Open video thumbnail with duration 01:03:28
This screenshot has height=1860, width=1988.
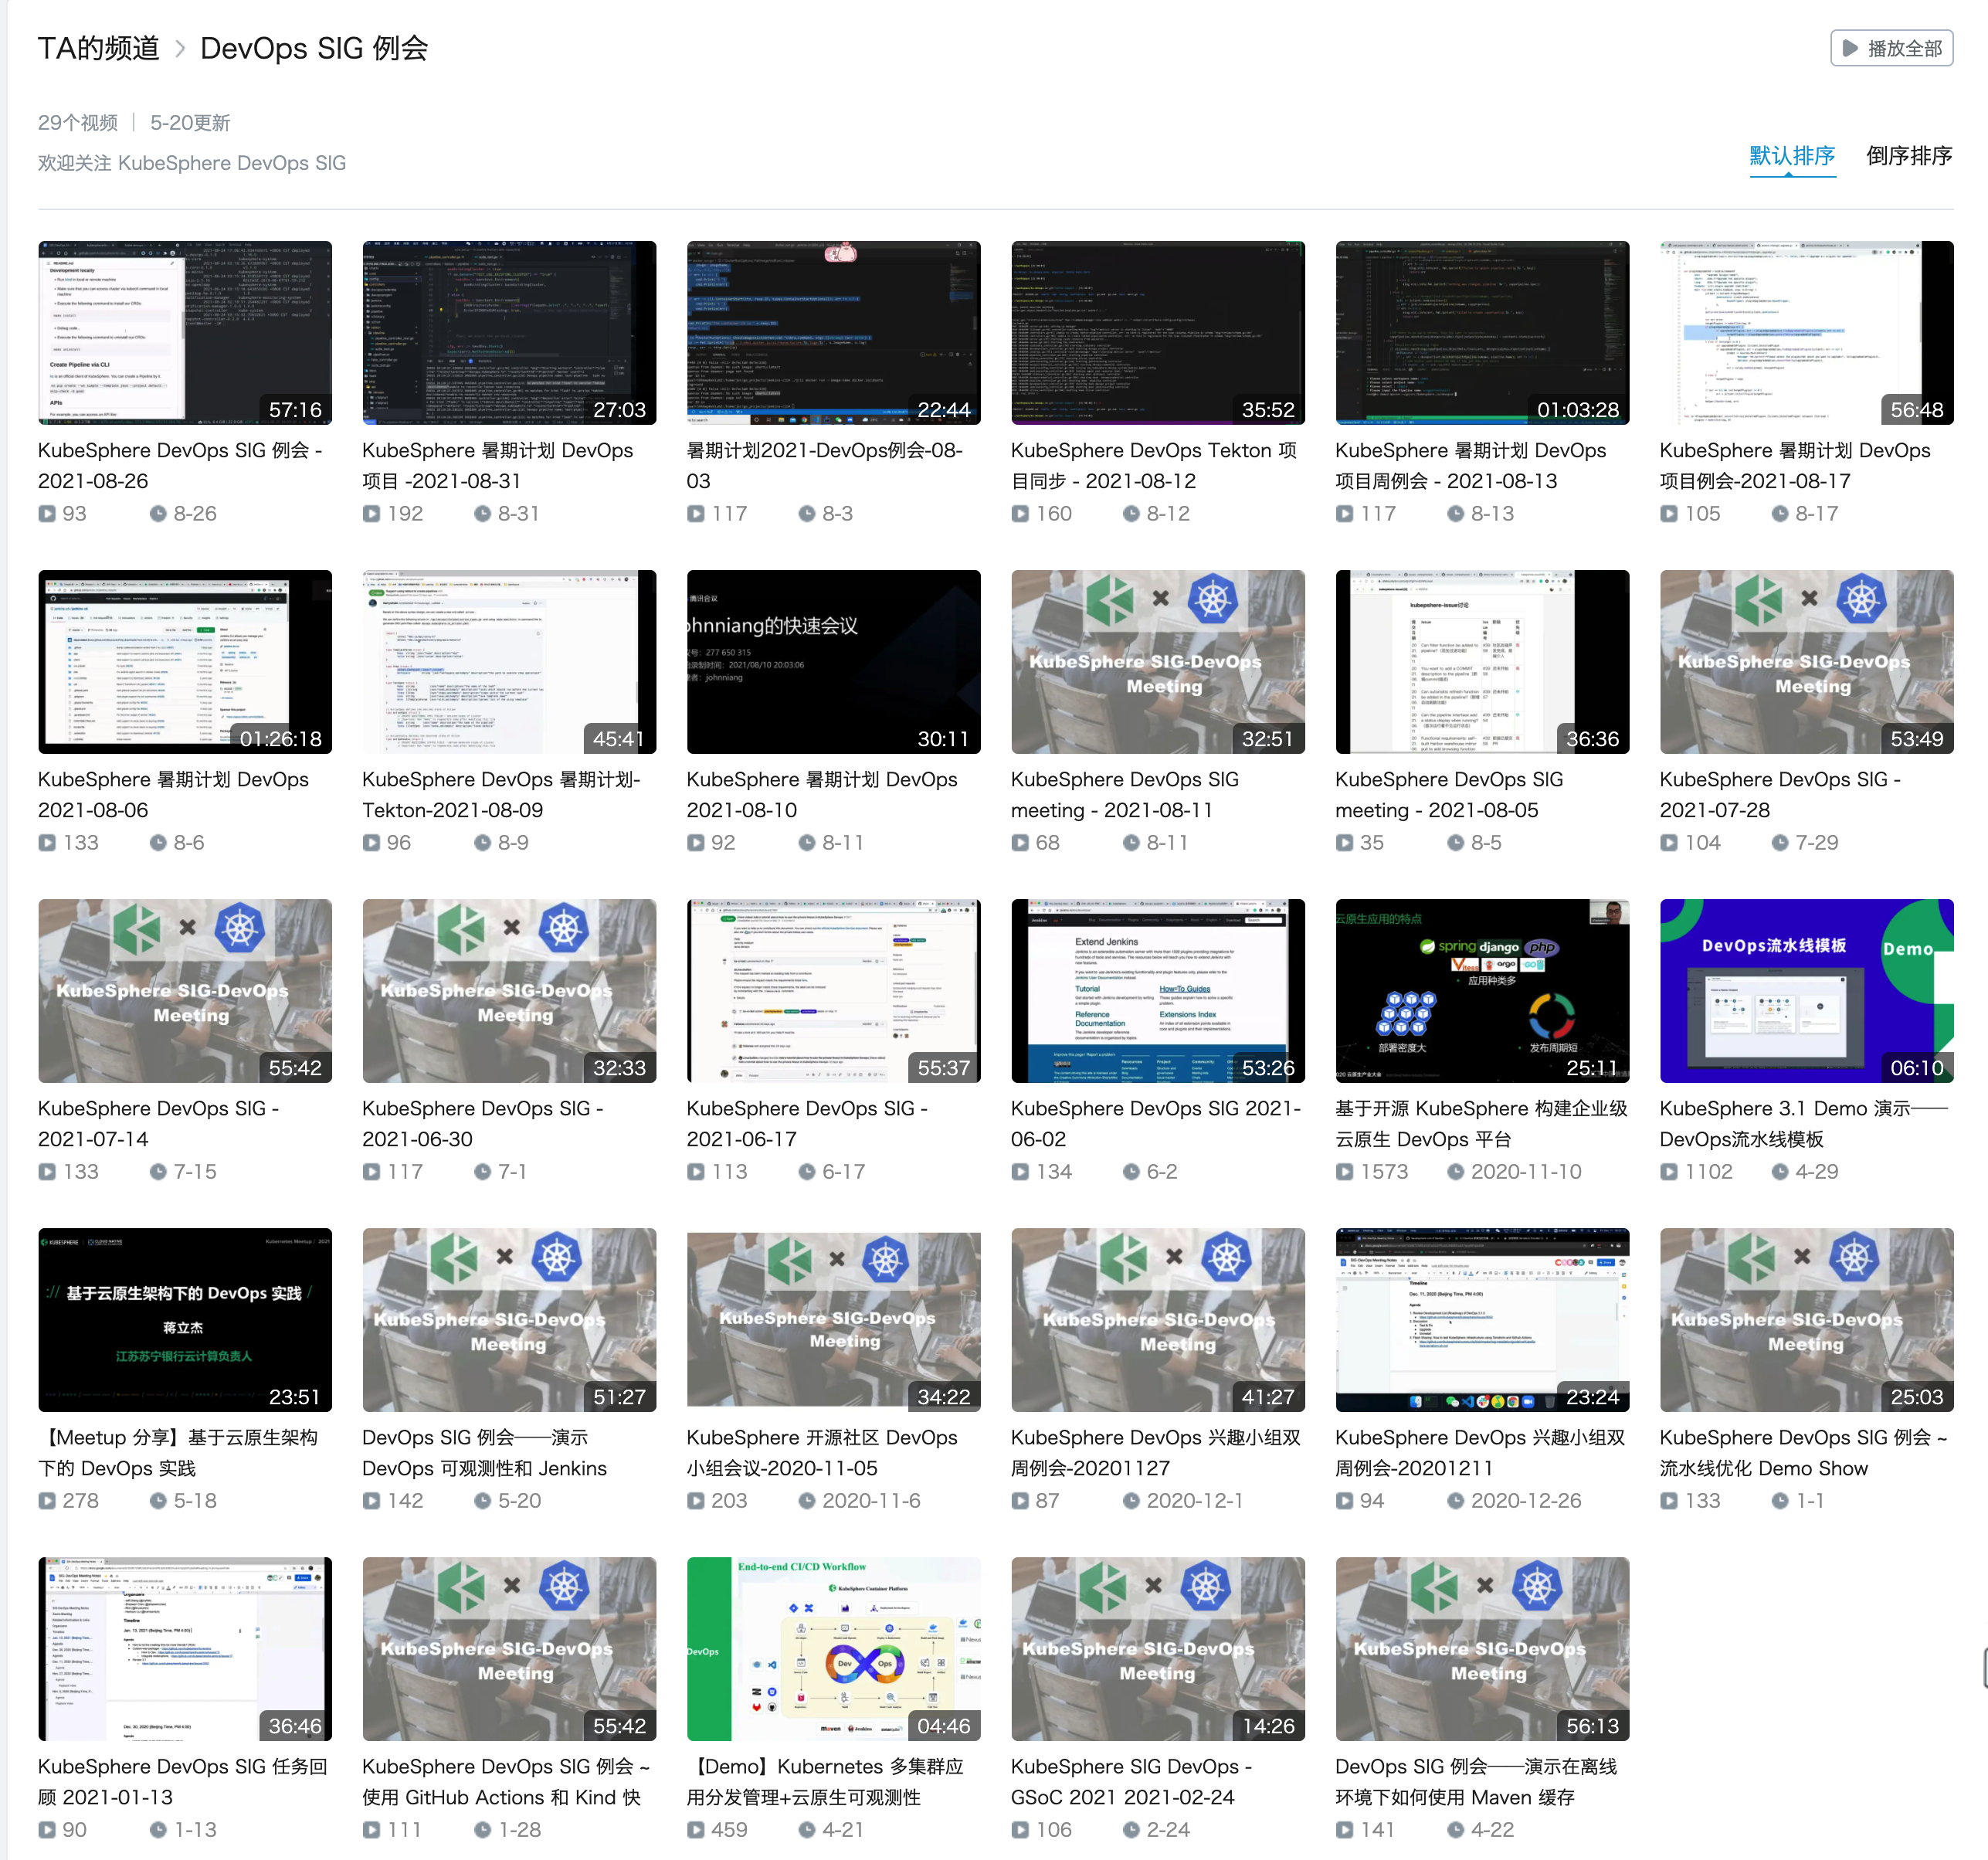click(x=1482, y=332)
